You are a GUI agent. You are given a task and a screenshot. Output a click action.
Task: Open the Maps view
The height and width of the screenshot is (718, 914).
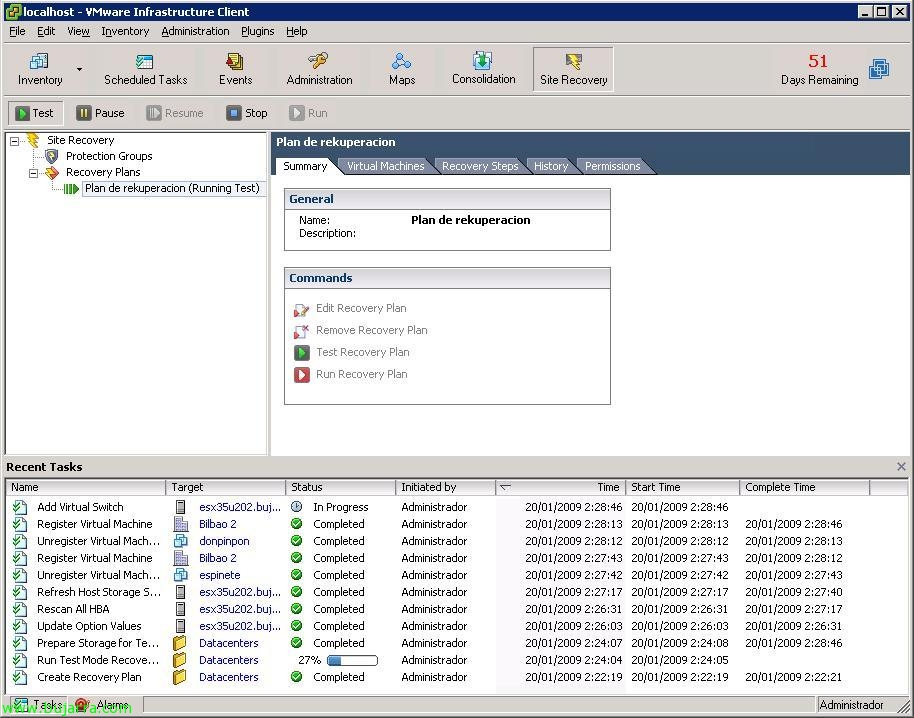click(x=402, y=69)
